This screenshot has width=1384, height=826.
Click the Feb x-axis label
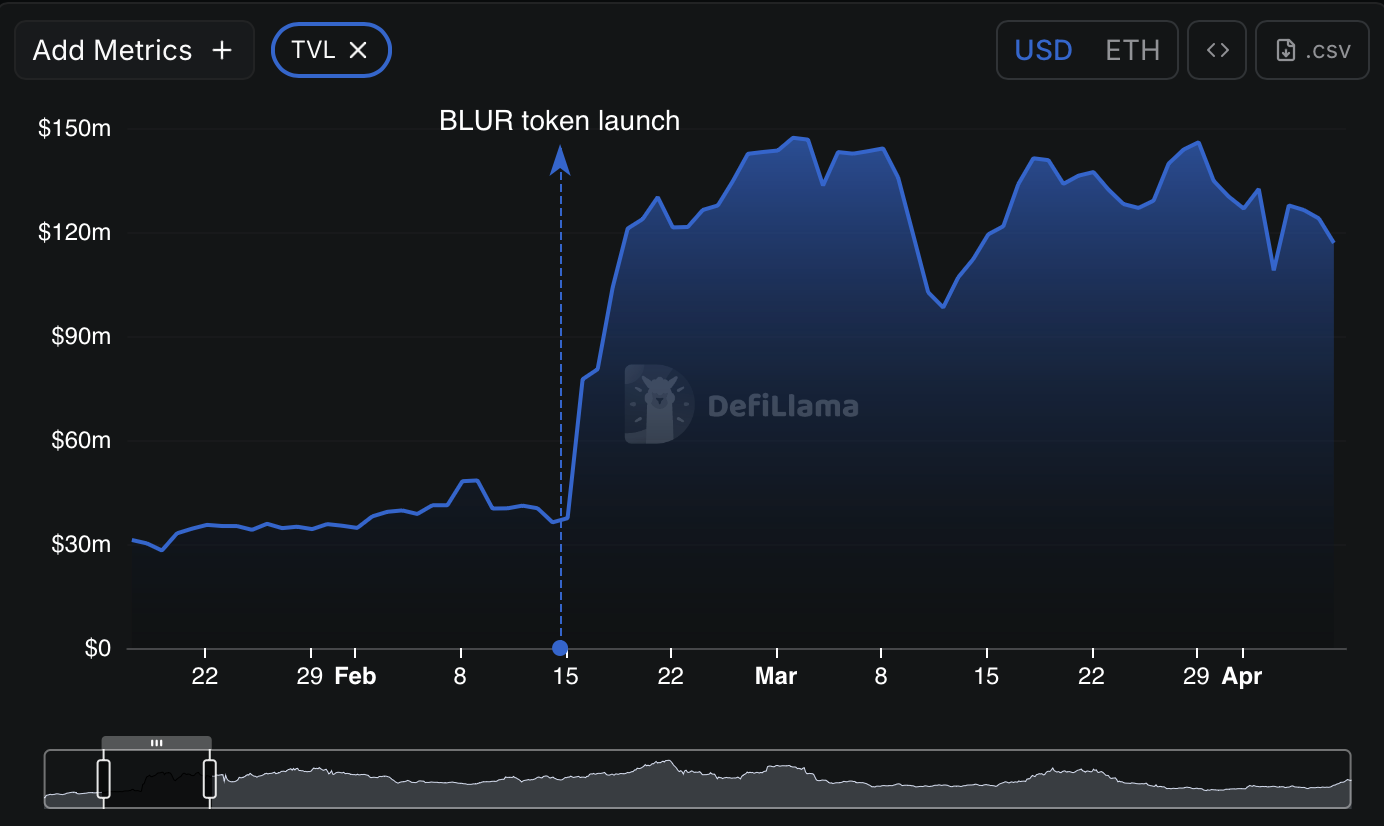(x=355, y=676)
